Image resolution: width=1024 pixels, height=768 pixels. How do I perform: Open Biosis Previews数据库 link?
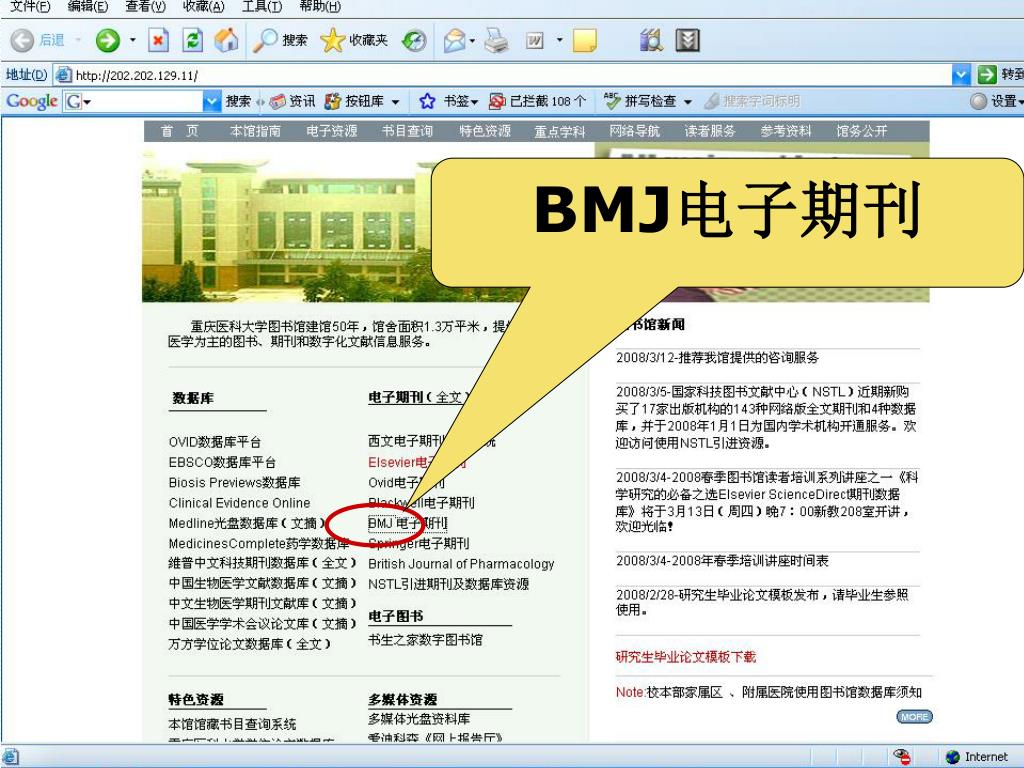pyautogui.click(x=234, y=483)
